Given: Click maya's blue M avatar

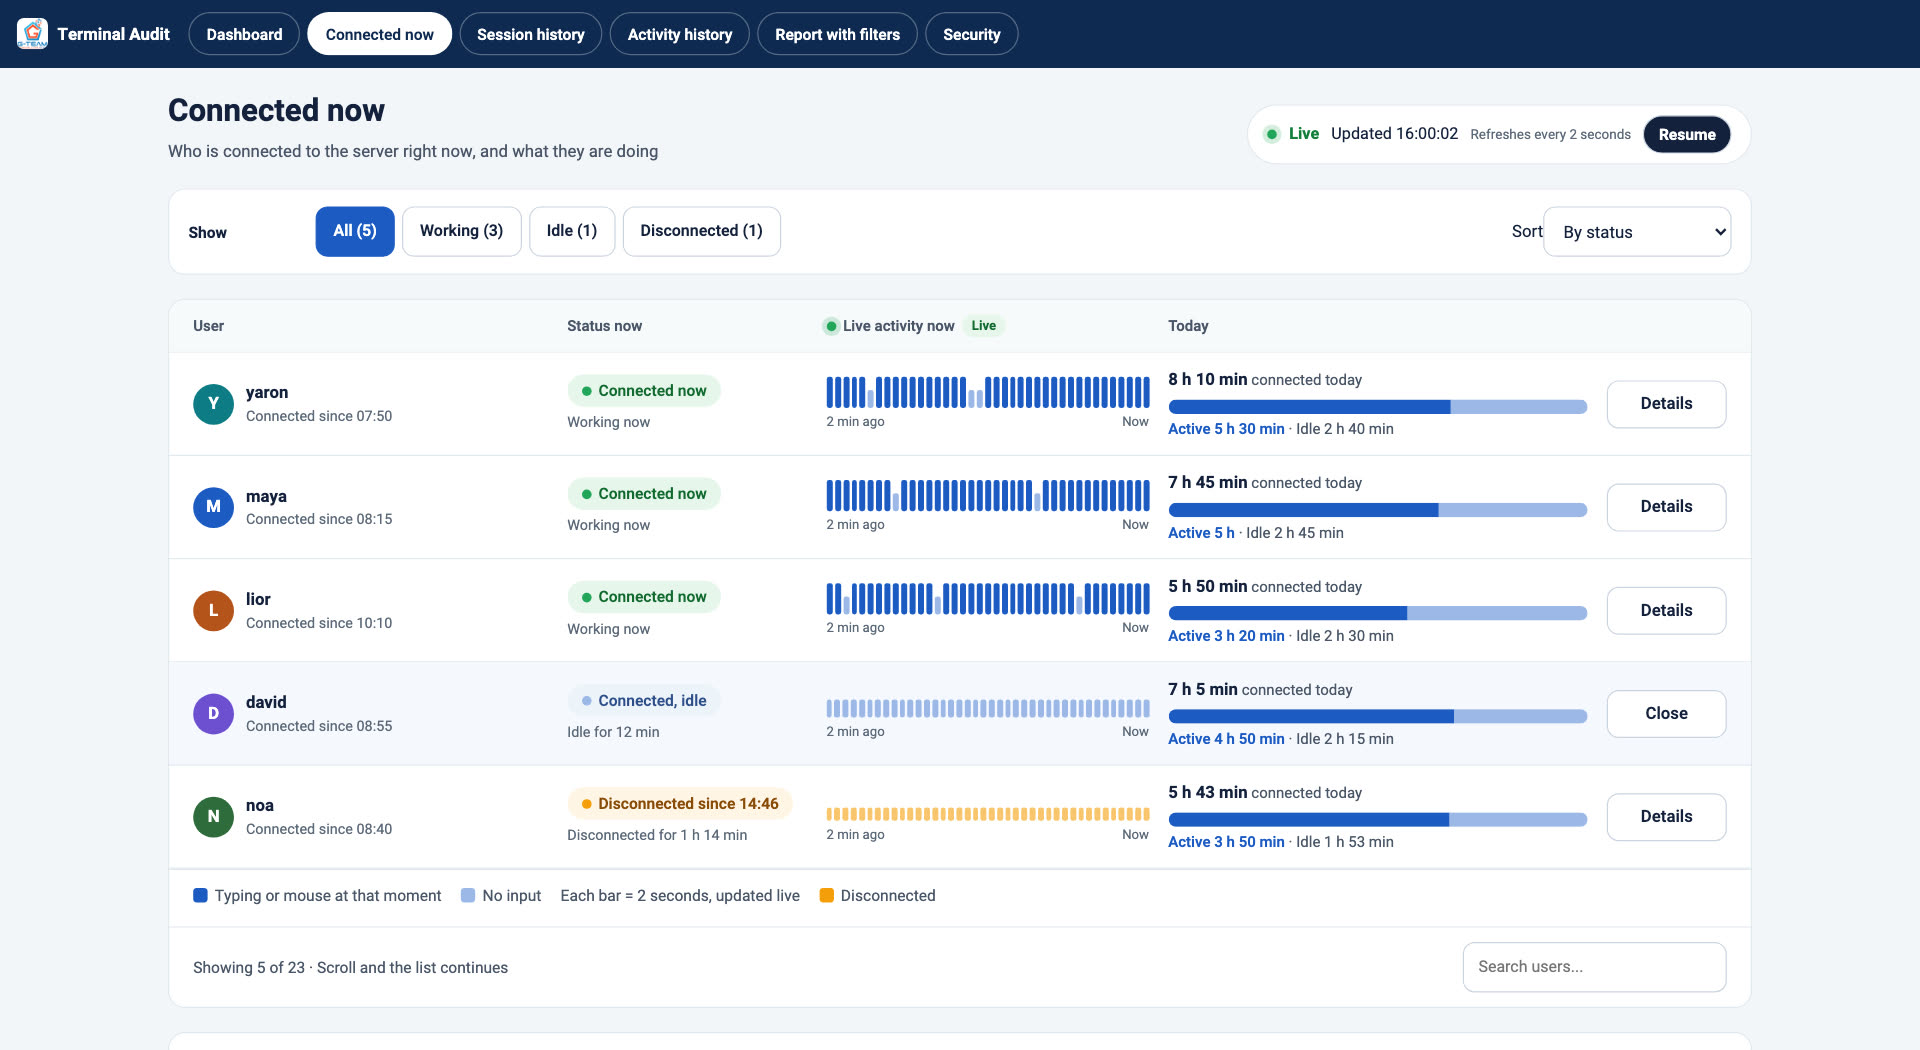Looking at the screenshot, I should click(213, 507).
